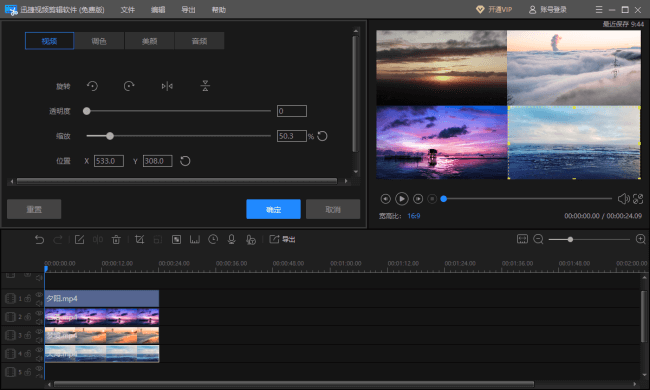Zoom in the timeline

(x=640, y=239)
